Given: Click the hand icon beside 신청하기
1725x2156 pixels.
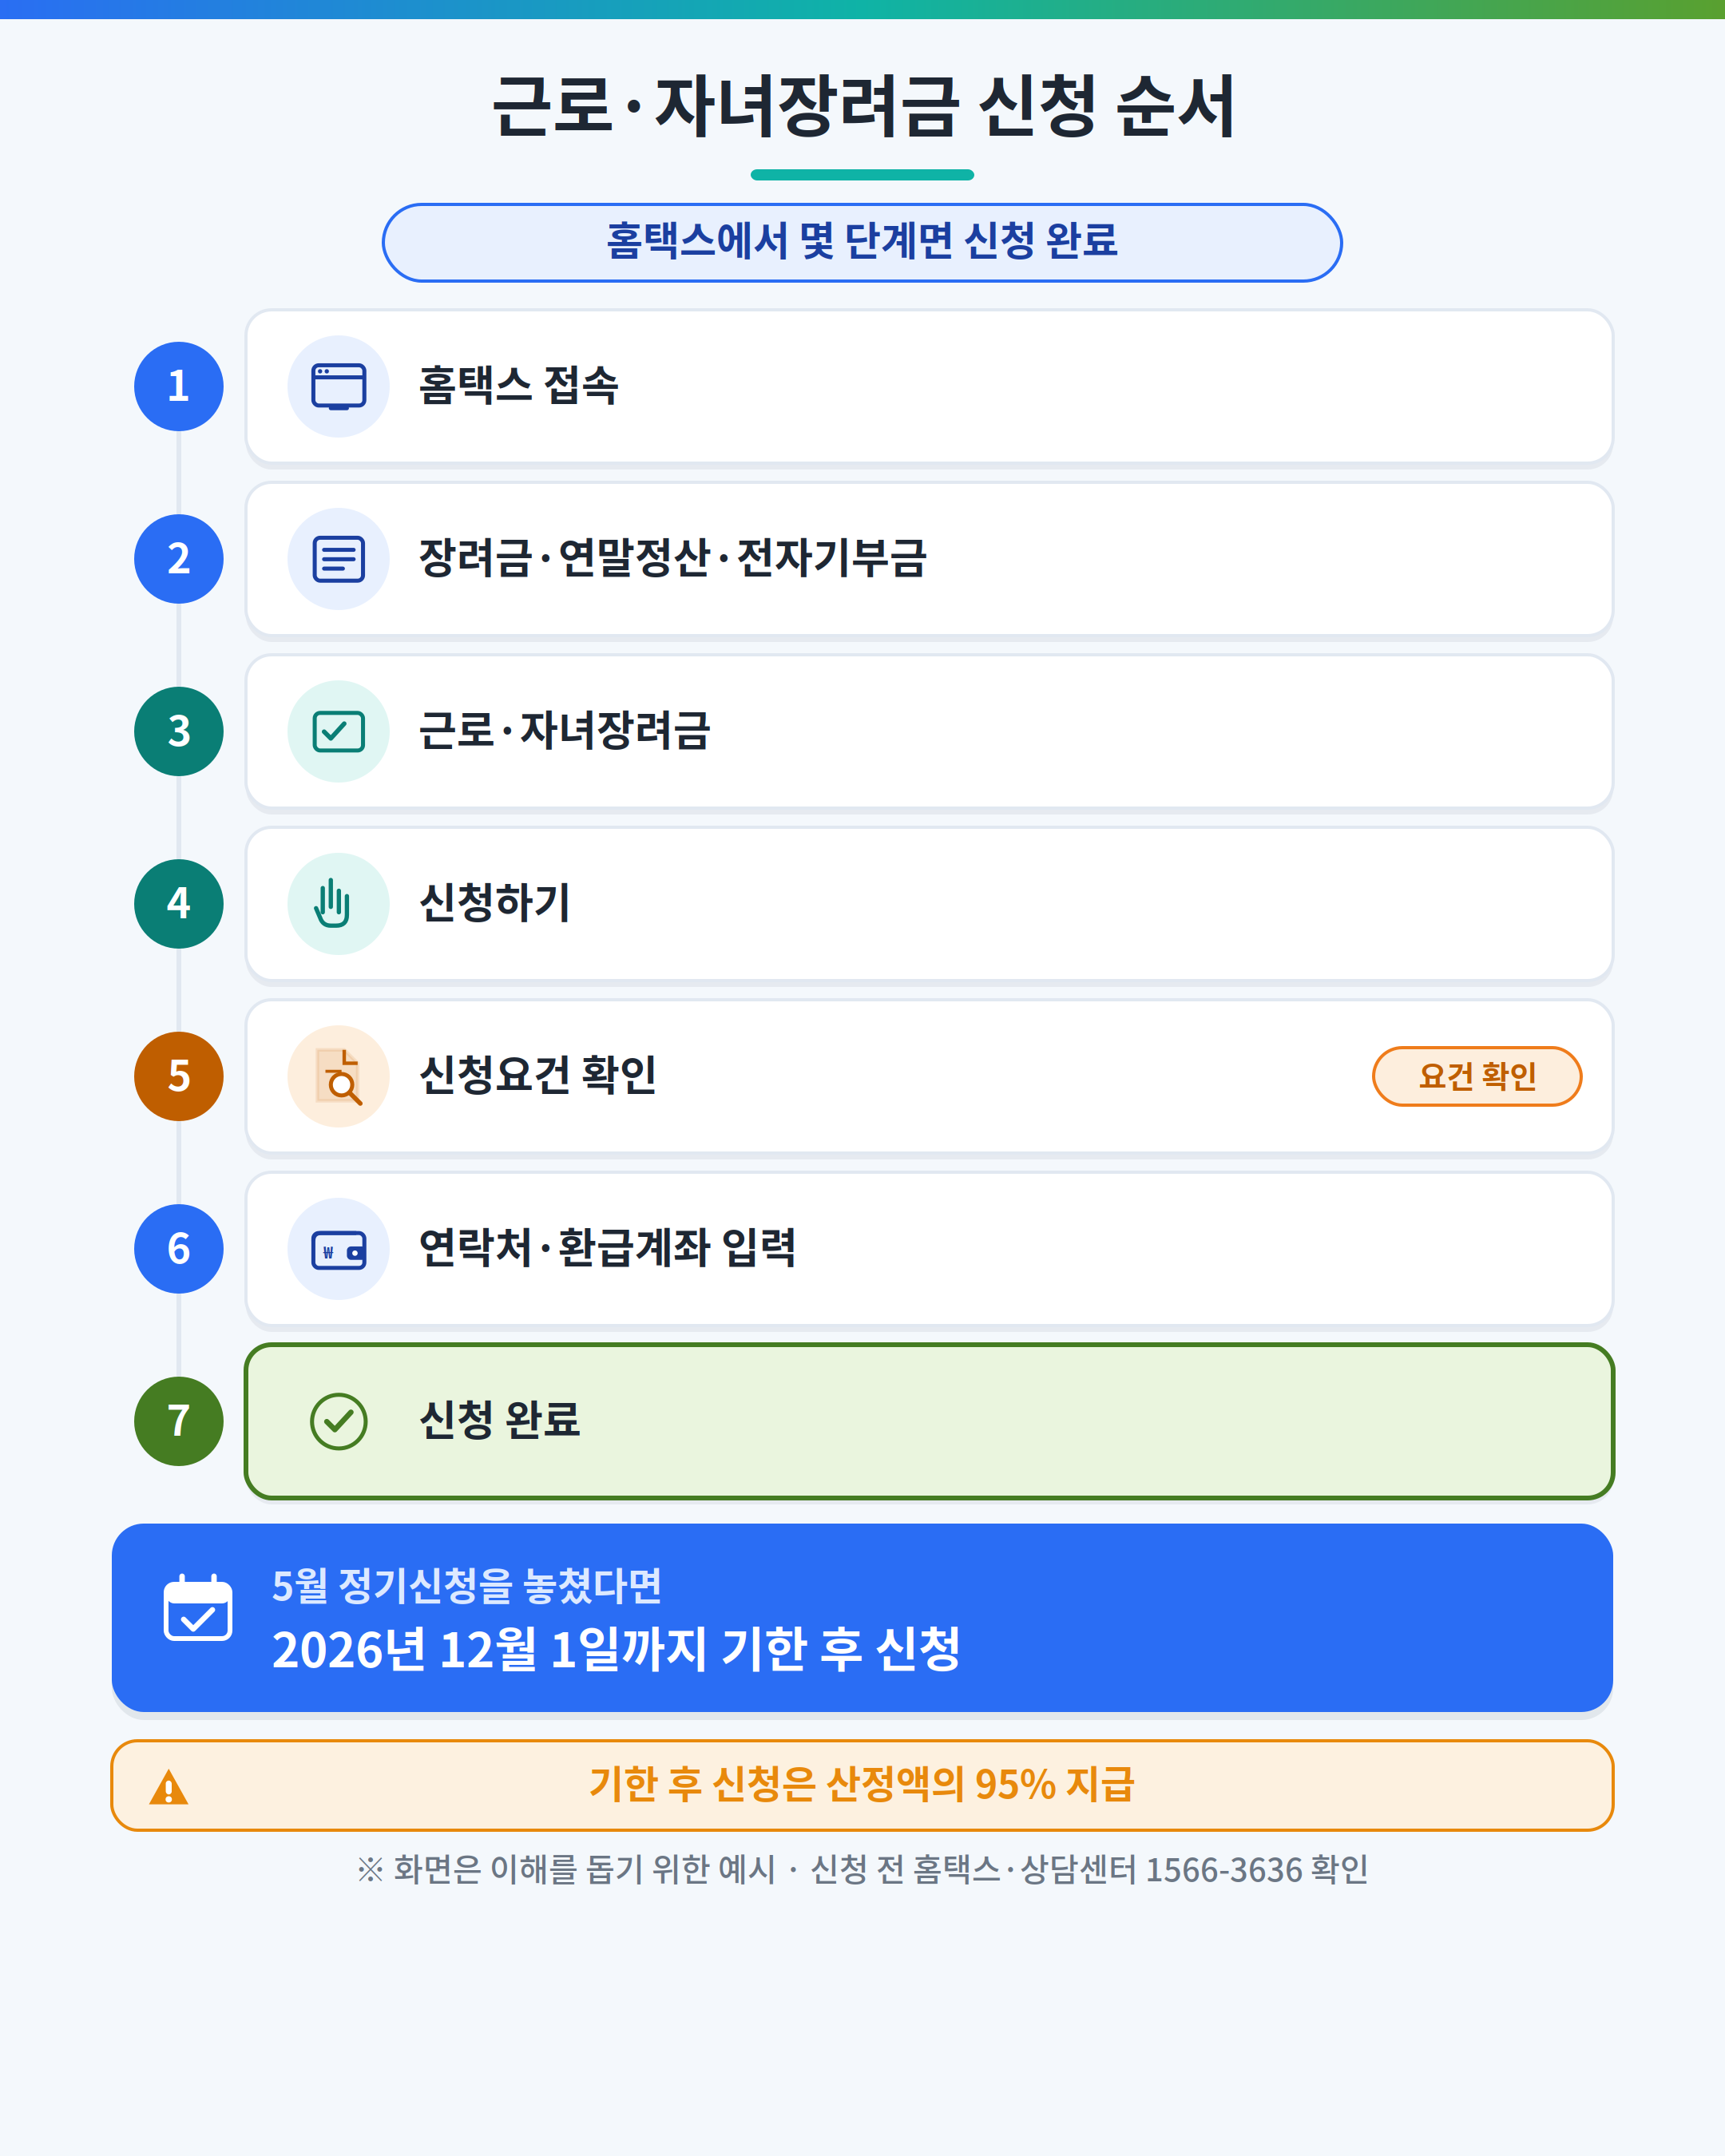Looking at the screenshot, I should 333,903.
